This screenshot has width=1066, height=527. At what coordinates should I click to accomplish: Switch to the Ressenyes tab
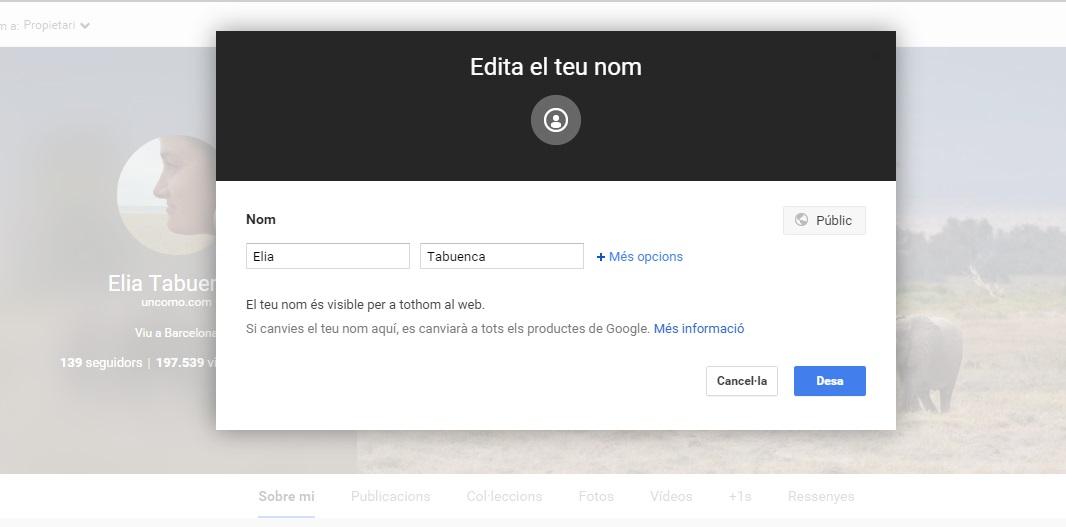820,496
